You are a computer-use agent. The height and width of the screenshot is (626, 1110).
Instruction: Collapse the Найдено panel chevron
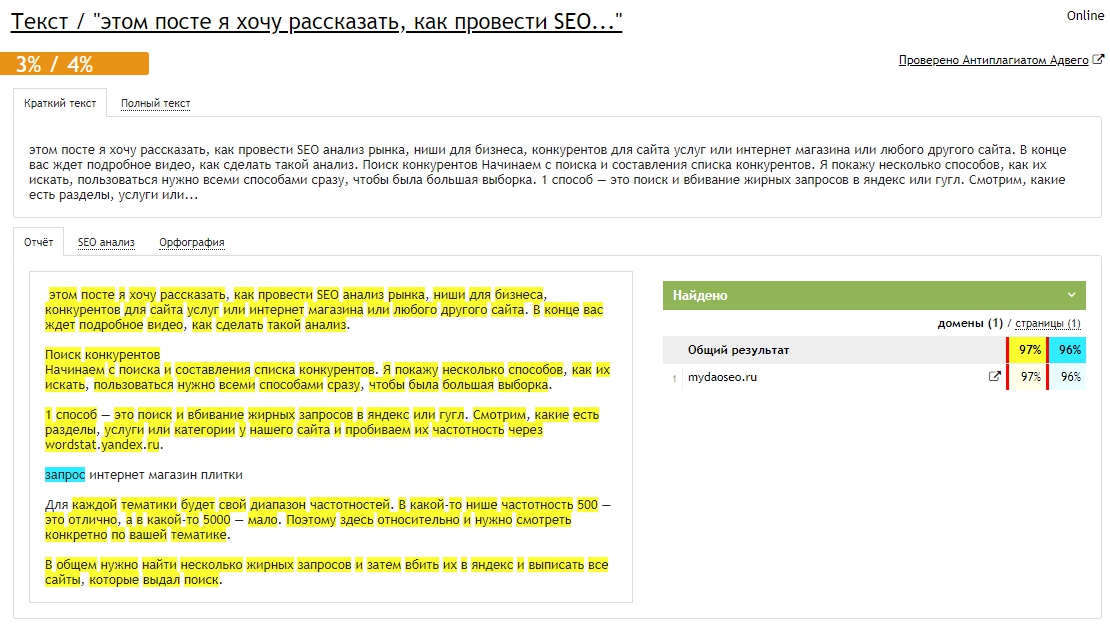click(x=1071, y=295)
